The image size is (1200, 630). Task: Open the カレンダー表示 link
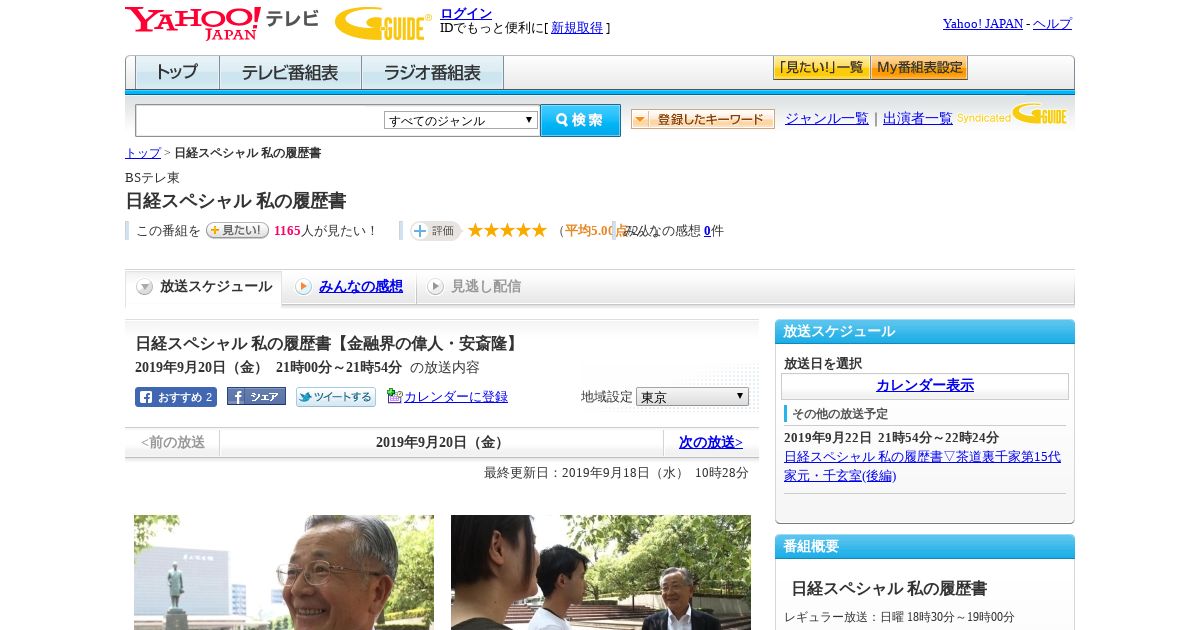pos(925,386)
